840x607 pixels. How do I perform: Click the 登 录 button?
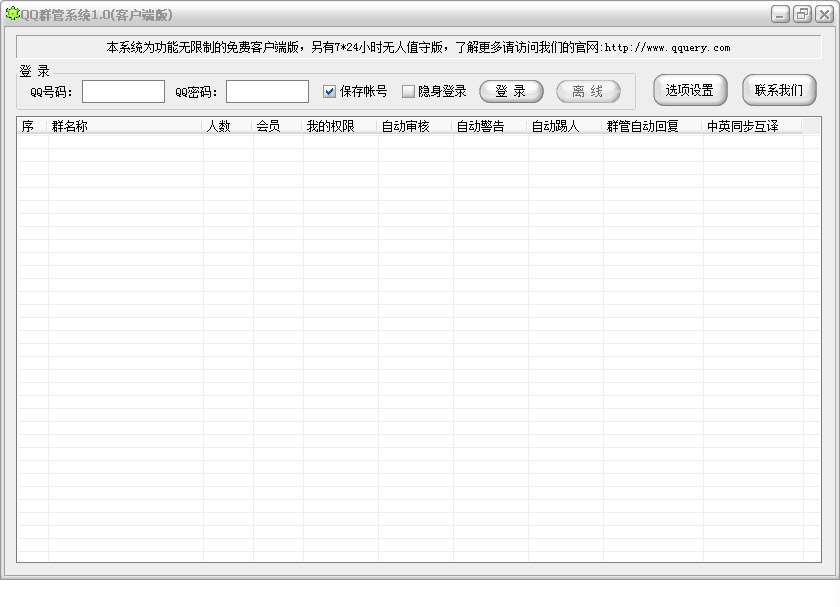(511, 92)
